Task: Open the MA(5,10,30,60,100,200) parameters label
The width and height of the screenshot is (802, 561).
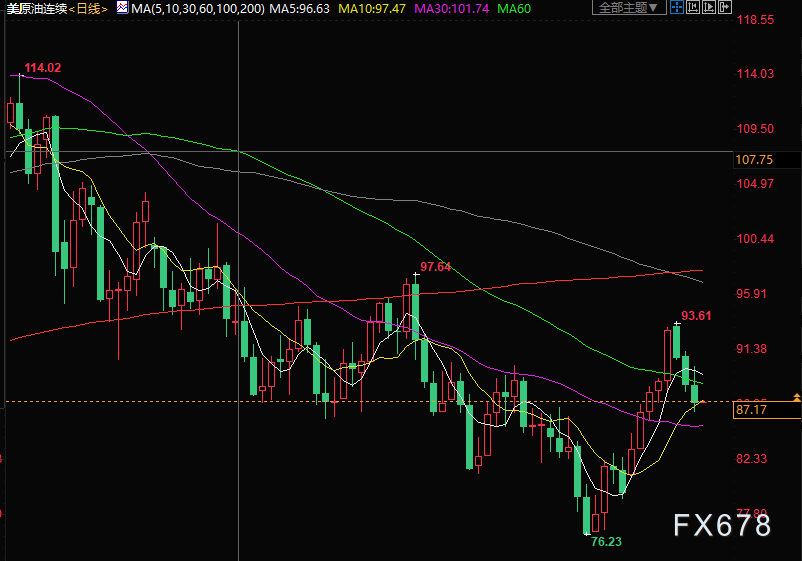Action: tap(198, 9)
